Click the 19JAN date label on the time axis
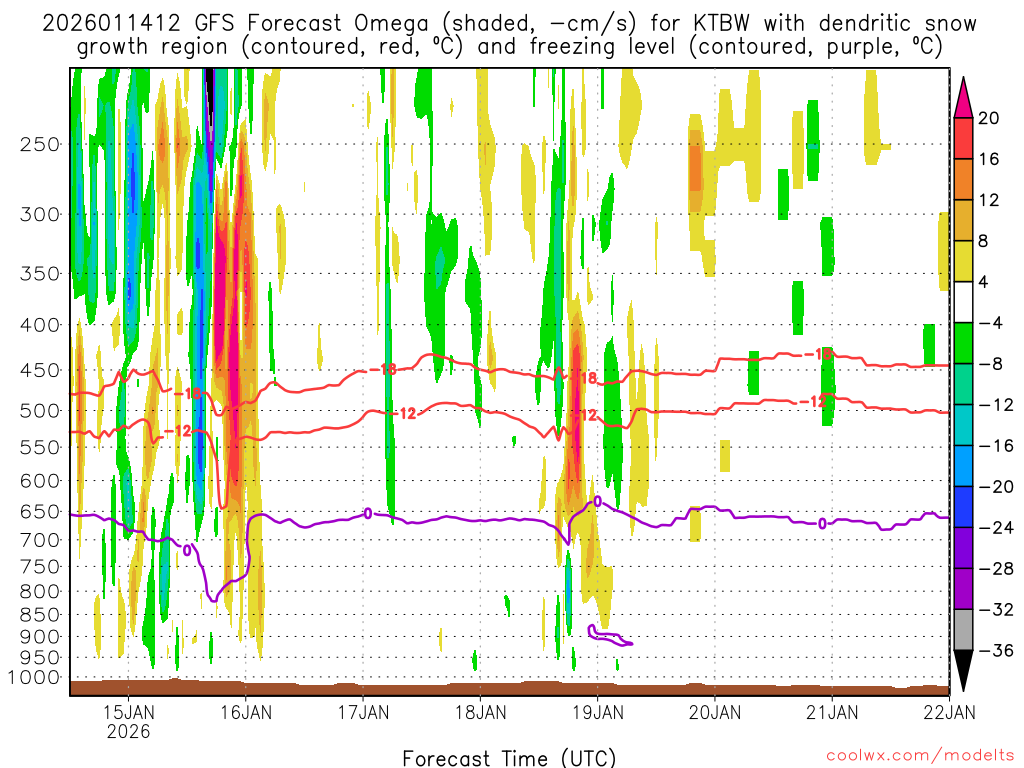Viewport: 1024px width, 768px height. 597,712
